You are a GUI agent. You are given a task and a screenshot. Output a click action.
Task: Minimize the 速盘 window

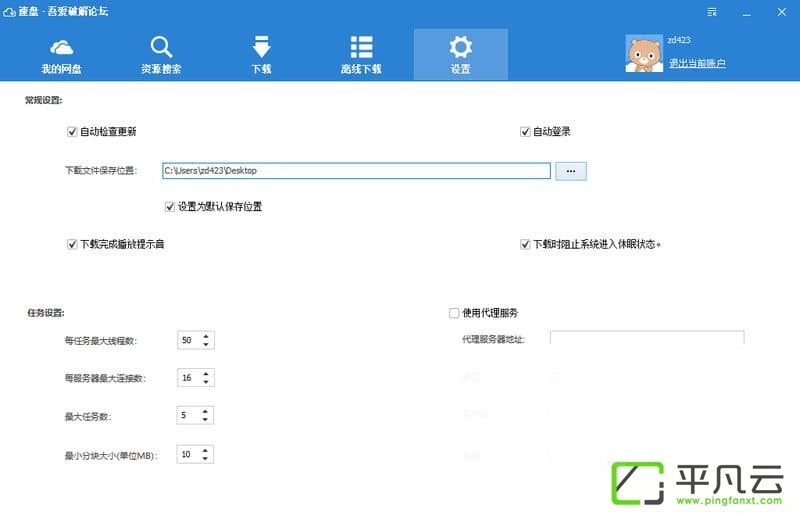coord(746,13)
